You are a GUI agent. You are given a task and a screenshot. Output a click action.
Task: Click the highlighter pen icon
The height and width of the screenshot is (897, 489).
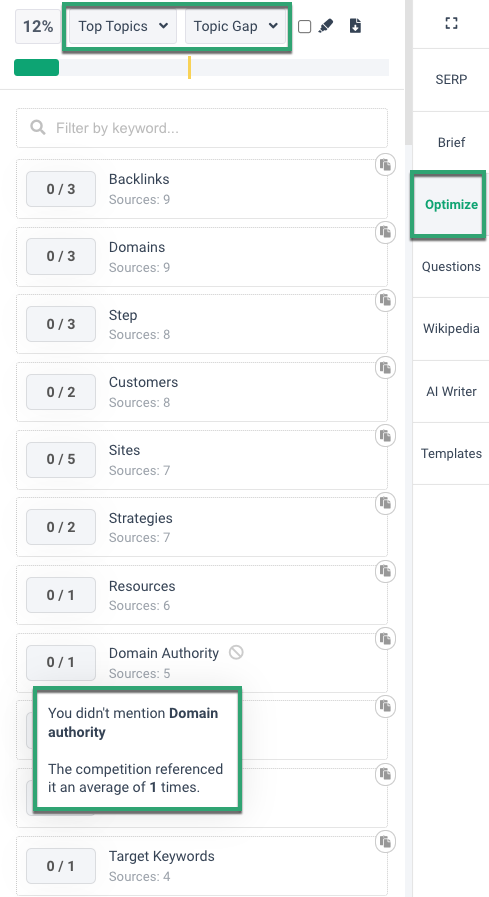[x=325, y=26]
